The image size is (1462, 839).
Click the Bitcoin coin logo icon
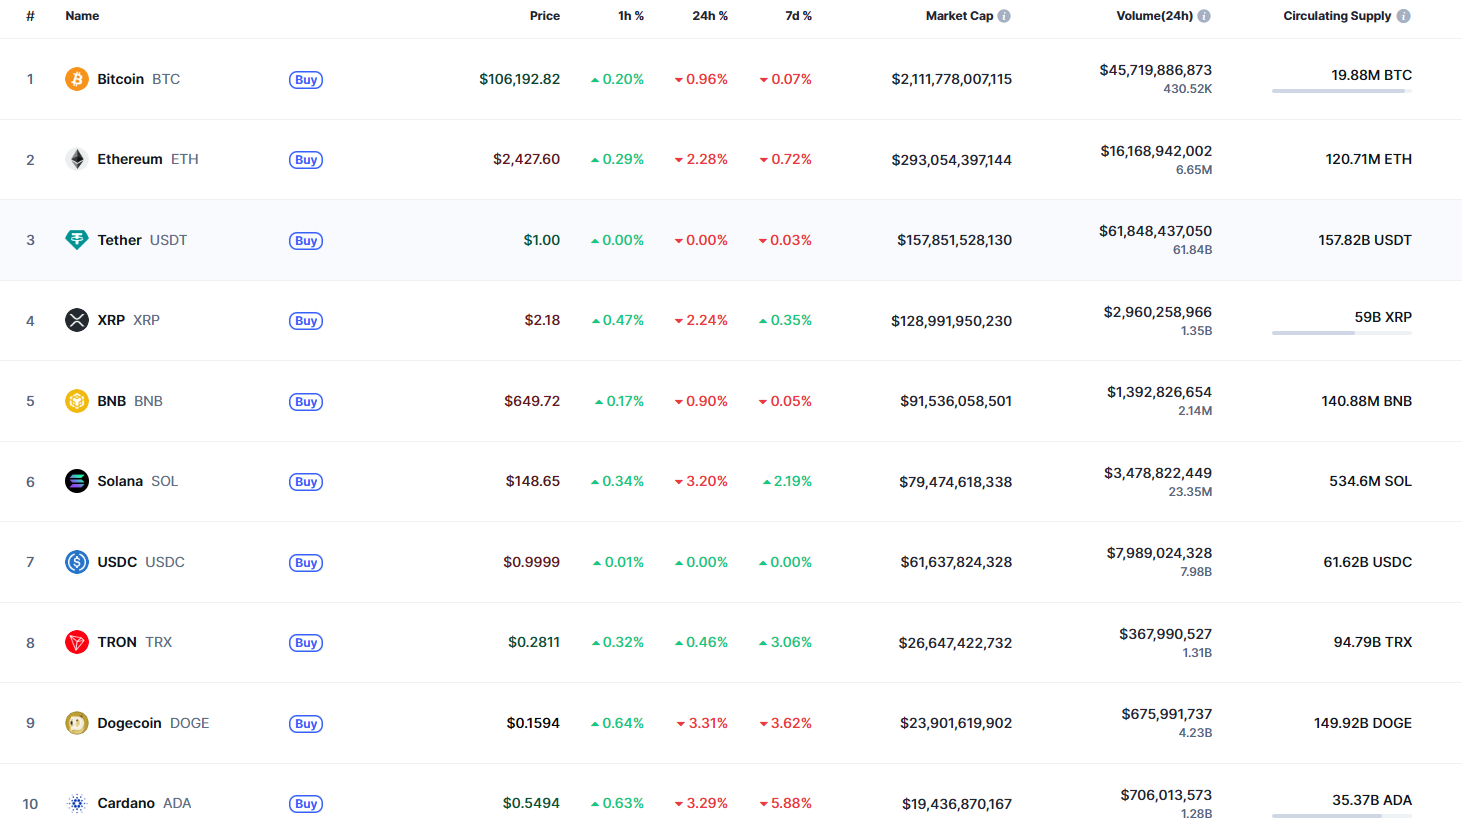pos(77,79)
